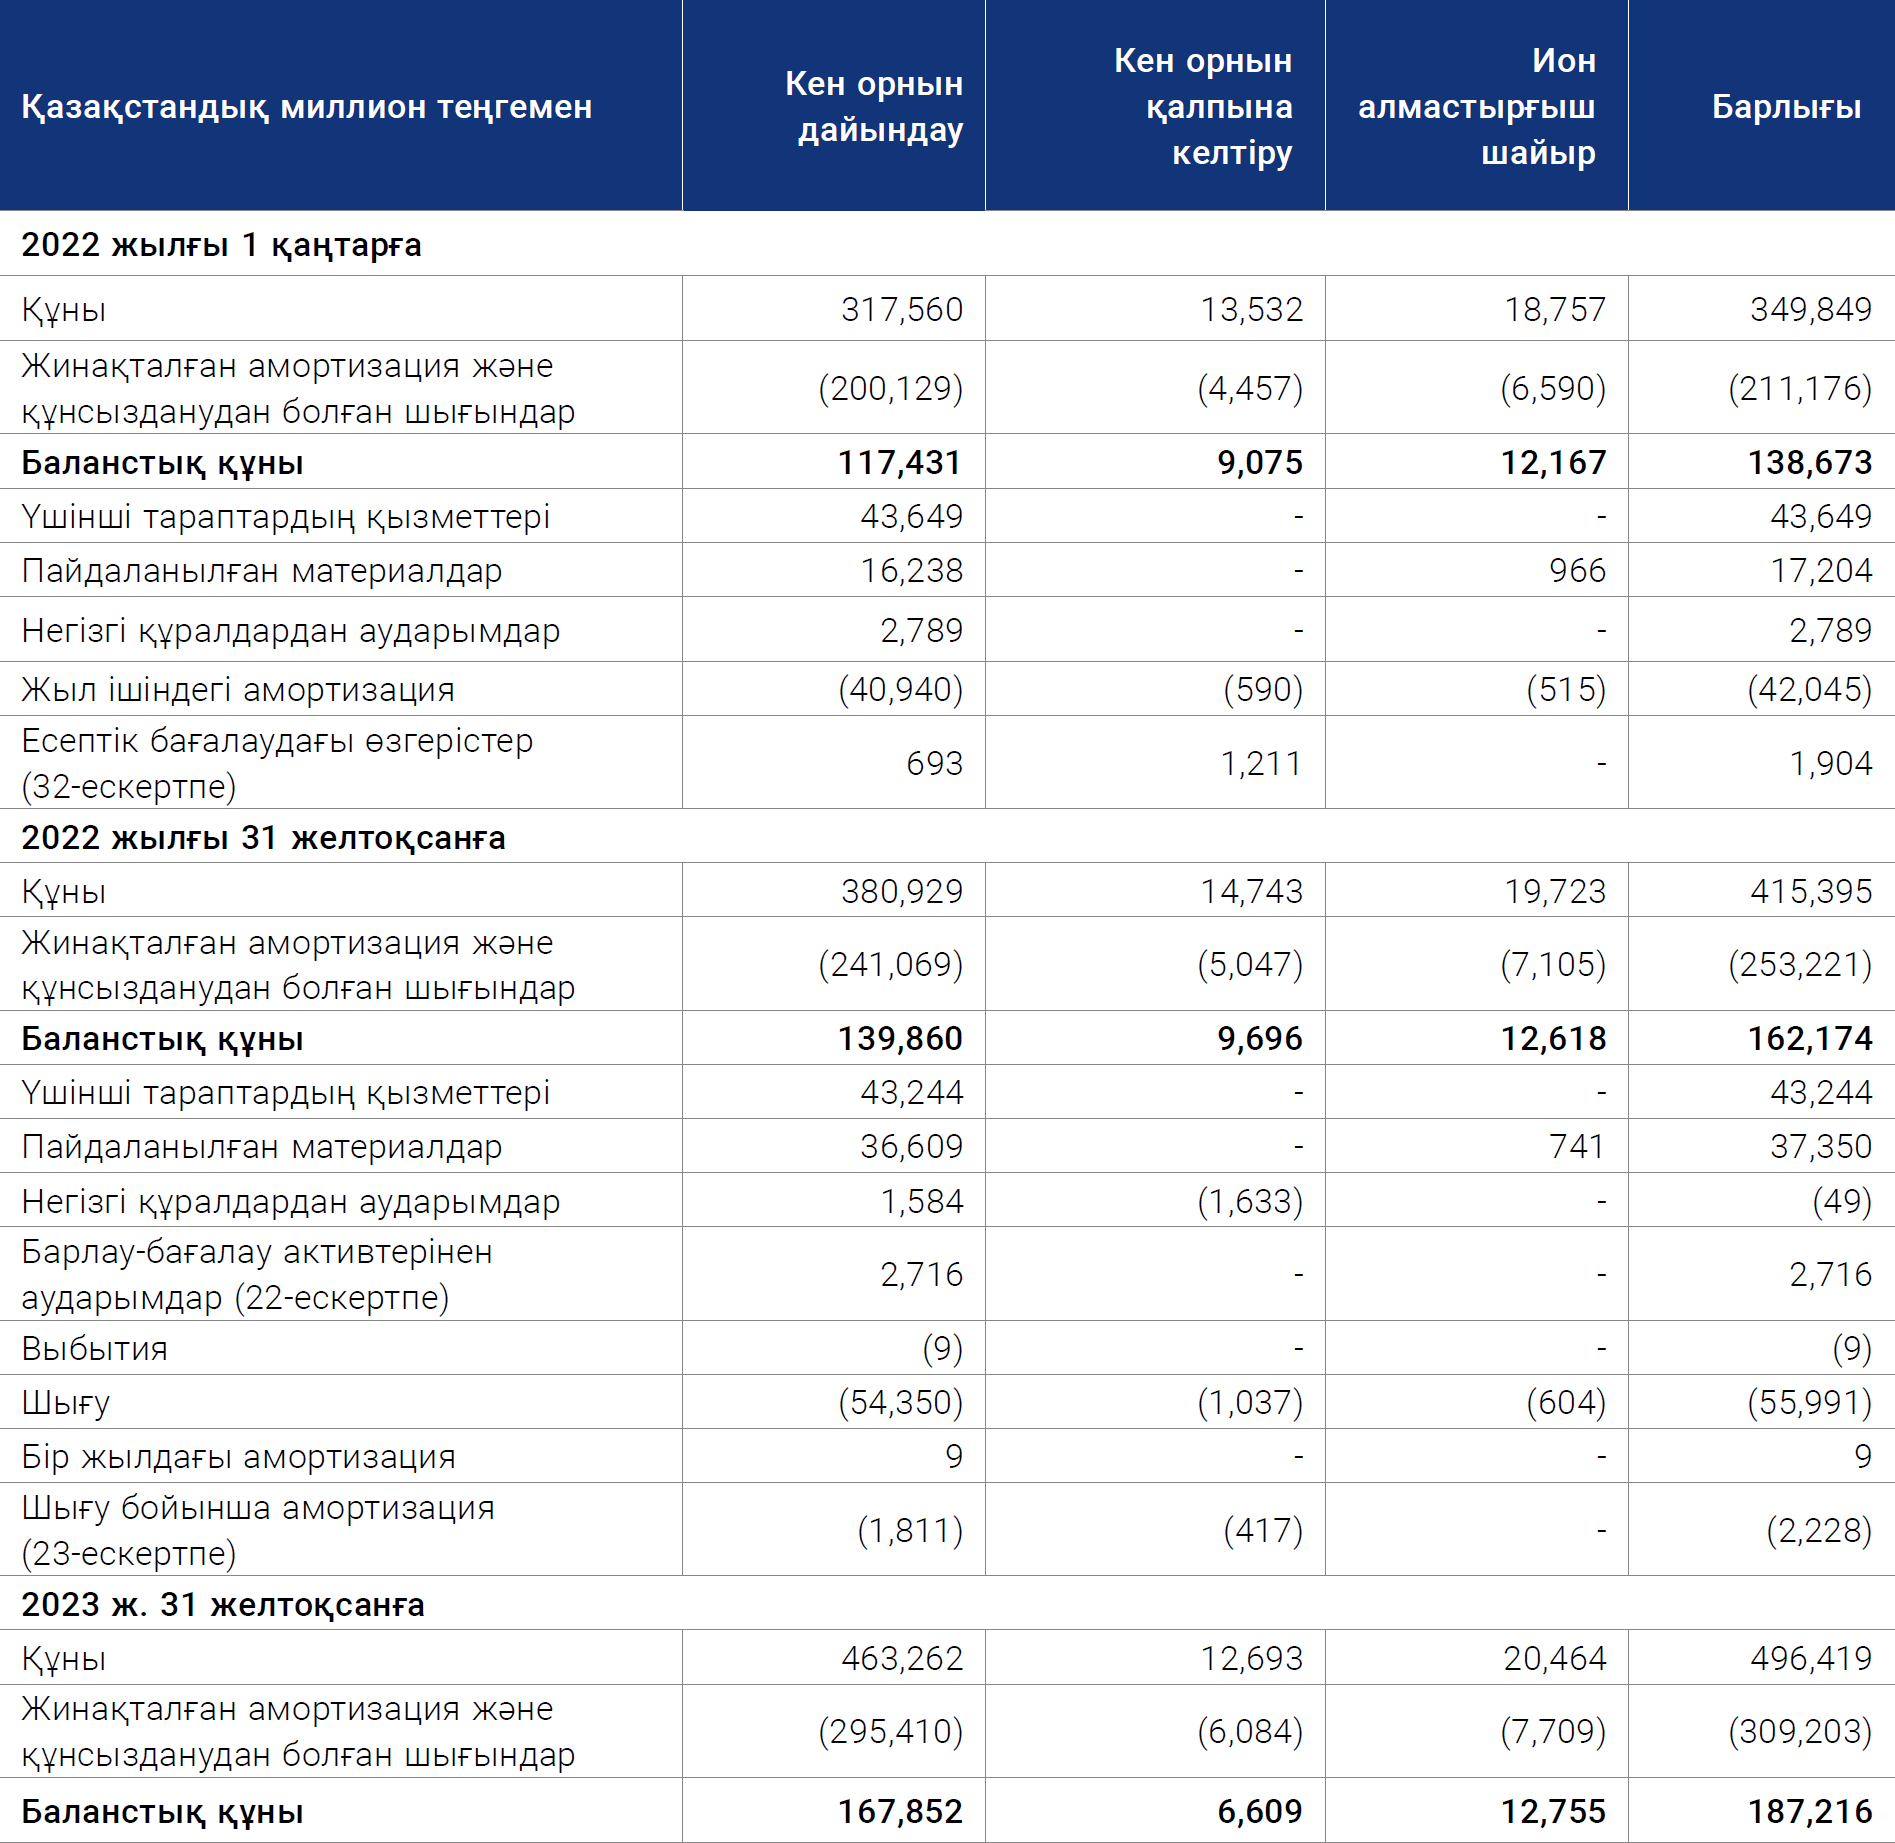Viewport: 1895px width, 1843px height.
Task: Select the '2022 жылғы 31 желтоқсанға' section heading
Action: [263, 838]
